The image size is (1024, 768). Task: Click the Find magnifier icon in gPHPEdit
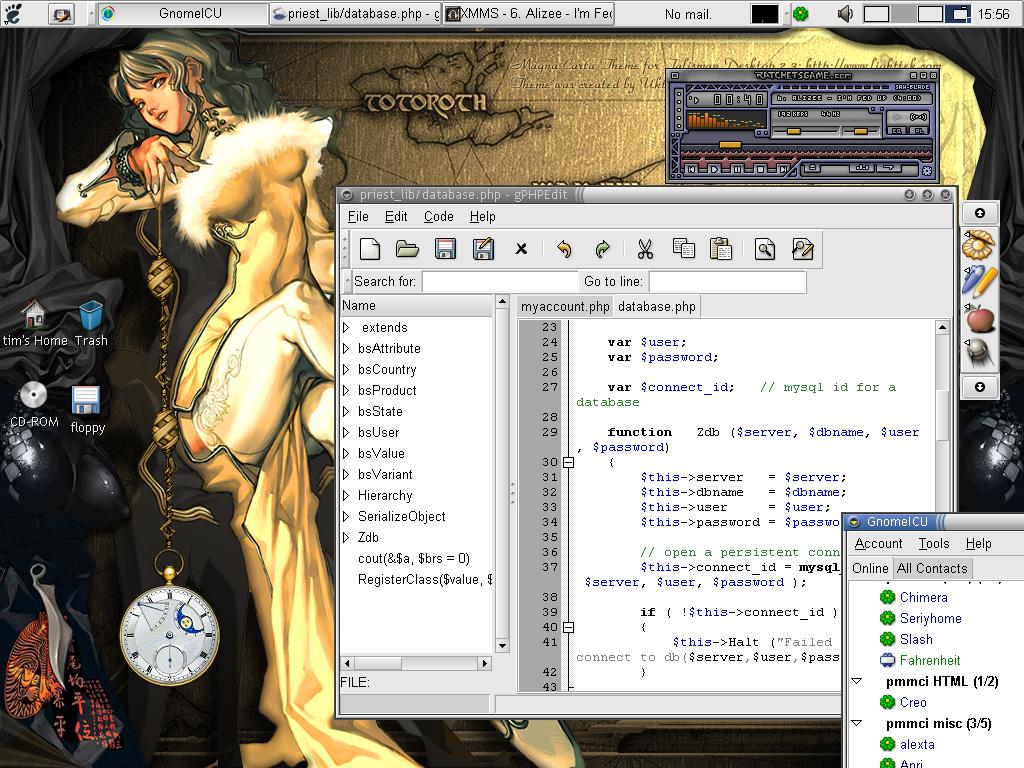[765, 249]
